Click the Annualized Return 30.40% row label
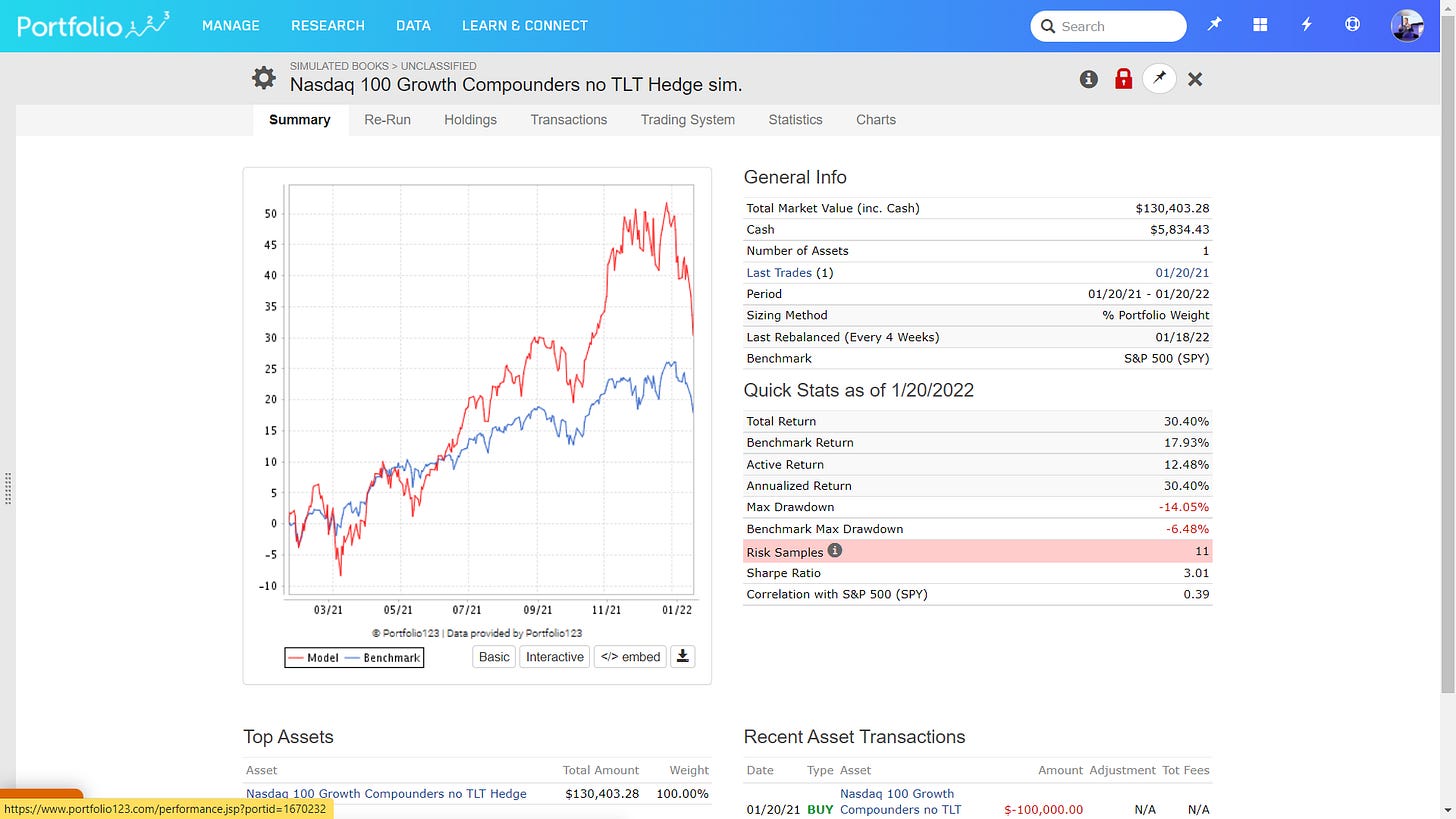The height and width of the screenshot is (819, 1456). pos(799,485)
